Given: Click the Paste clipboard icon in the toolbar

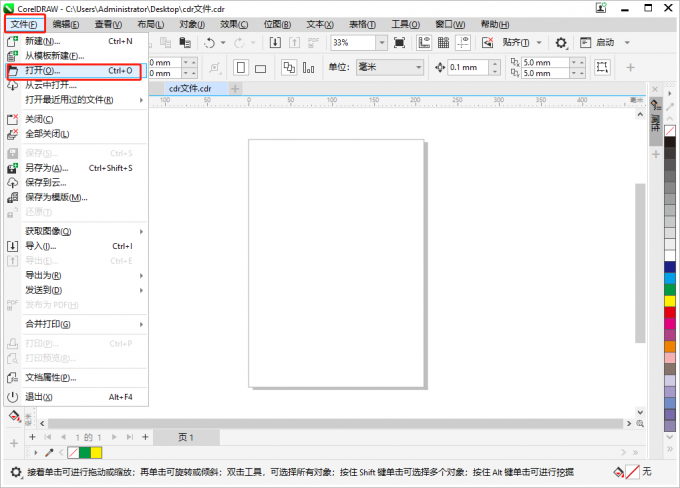Looking at the screenshot, I should point(185,42).
